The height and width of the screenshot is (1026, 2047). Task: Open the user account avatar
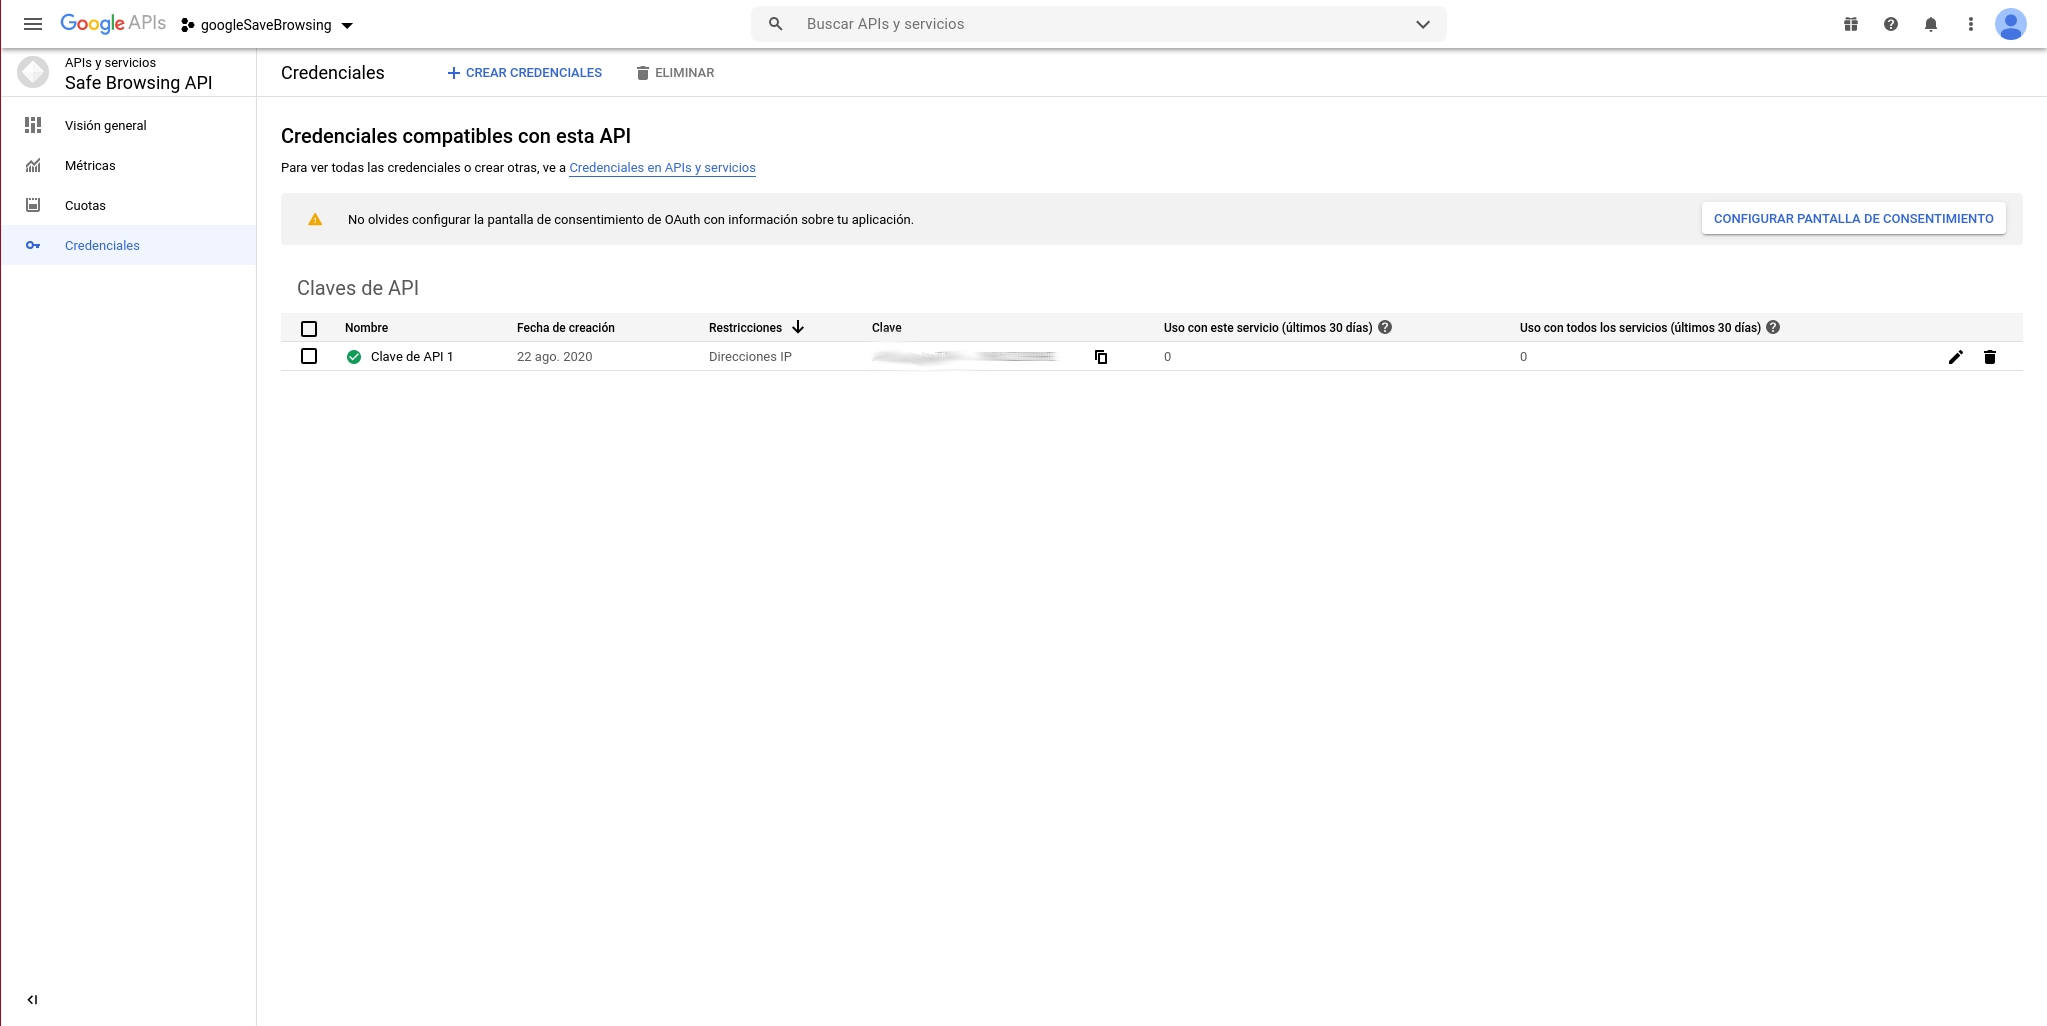tap(2010, 24)
